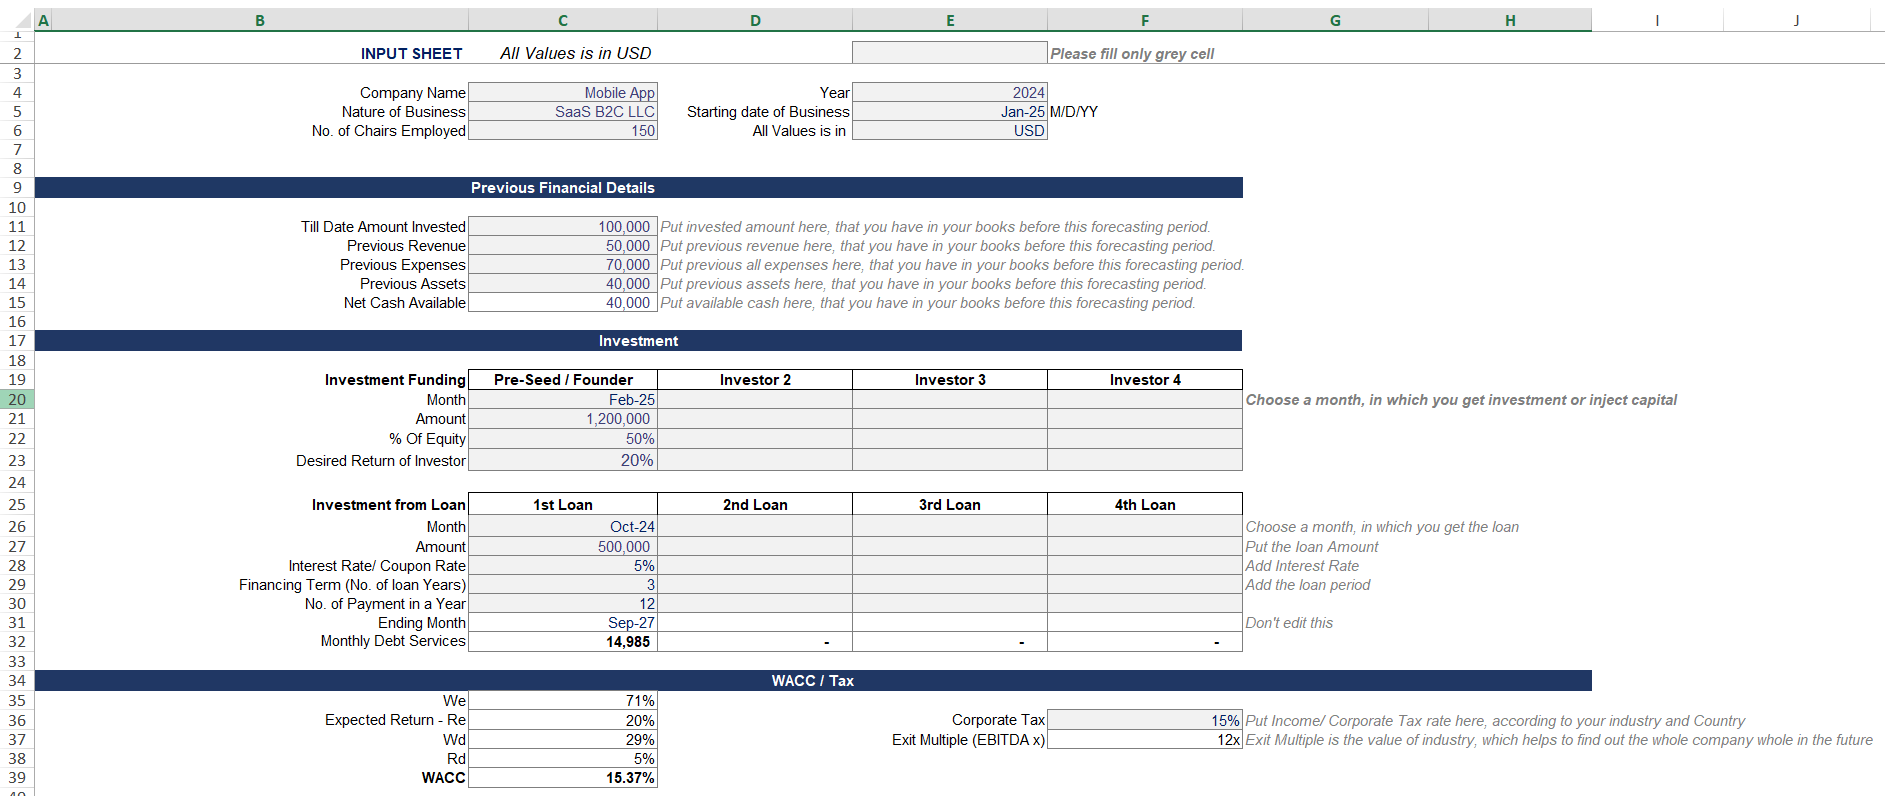Screen dimensions: 1885x796
Task: Click Rd value 5% in WACC section
Action: click(563, 759)
